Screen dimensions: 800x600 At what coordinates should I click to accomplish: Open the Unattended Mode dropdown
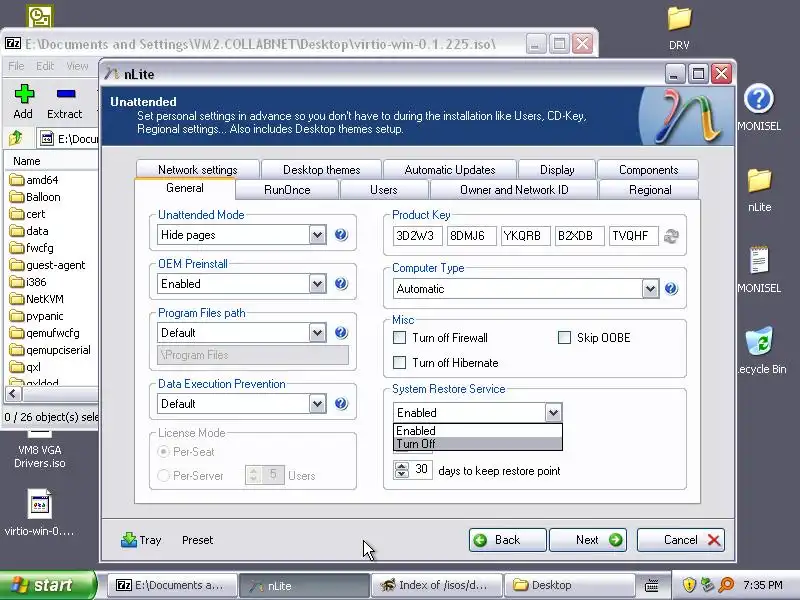coord(317,235)
